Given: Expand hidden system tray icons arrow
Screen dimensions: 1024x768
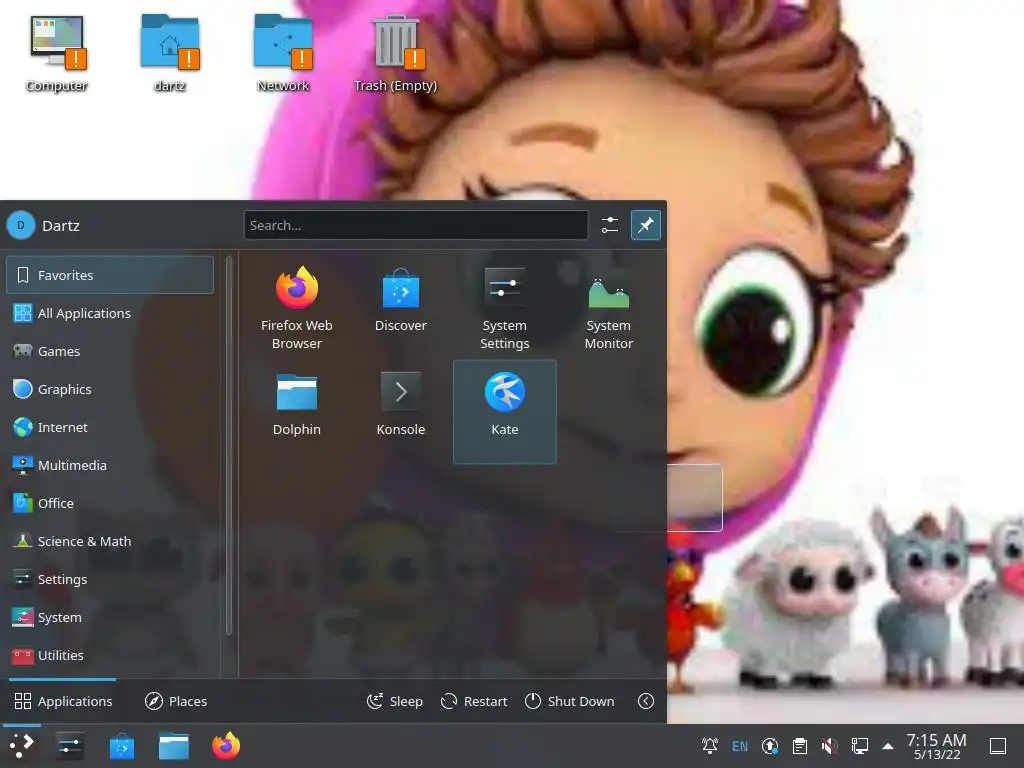Looking at the screenshot, I should coord(888,746).
